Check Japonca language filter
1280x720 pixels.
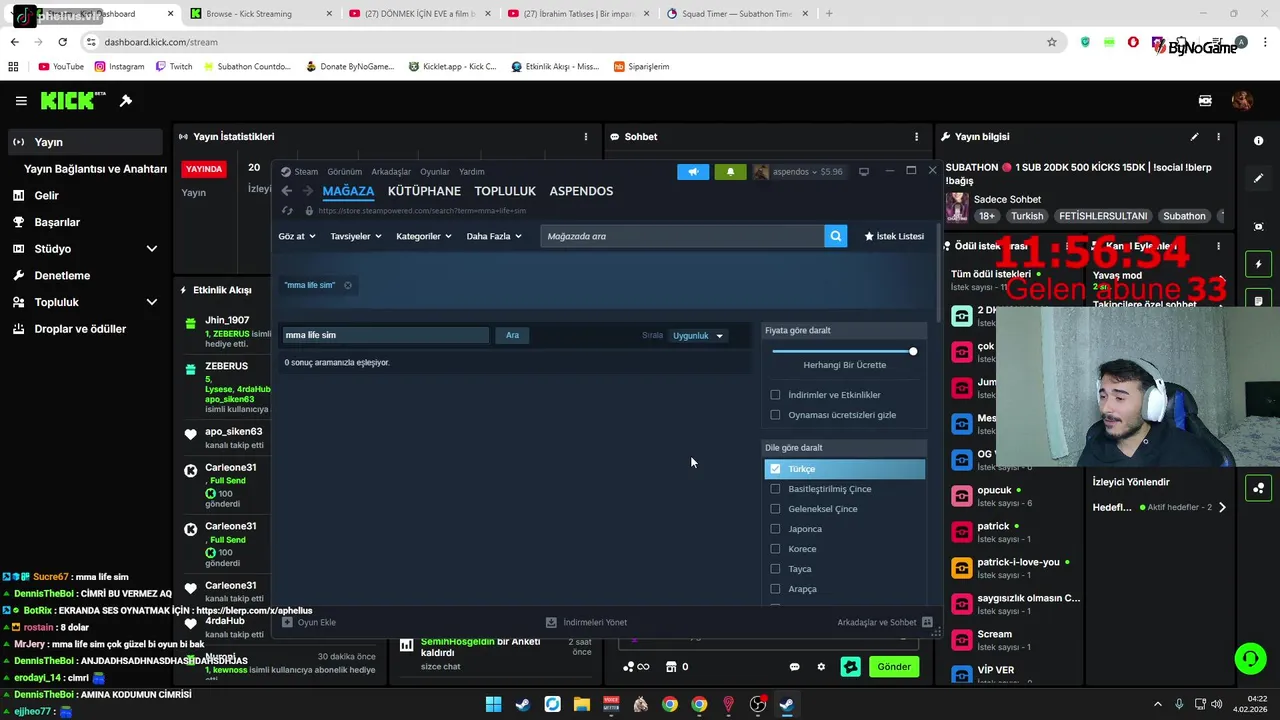pos(775,529)
